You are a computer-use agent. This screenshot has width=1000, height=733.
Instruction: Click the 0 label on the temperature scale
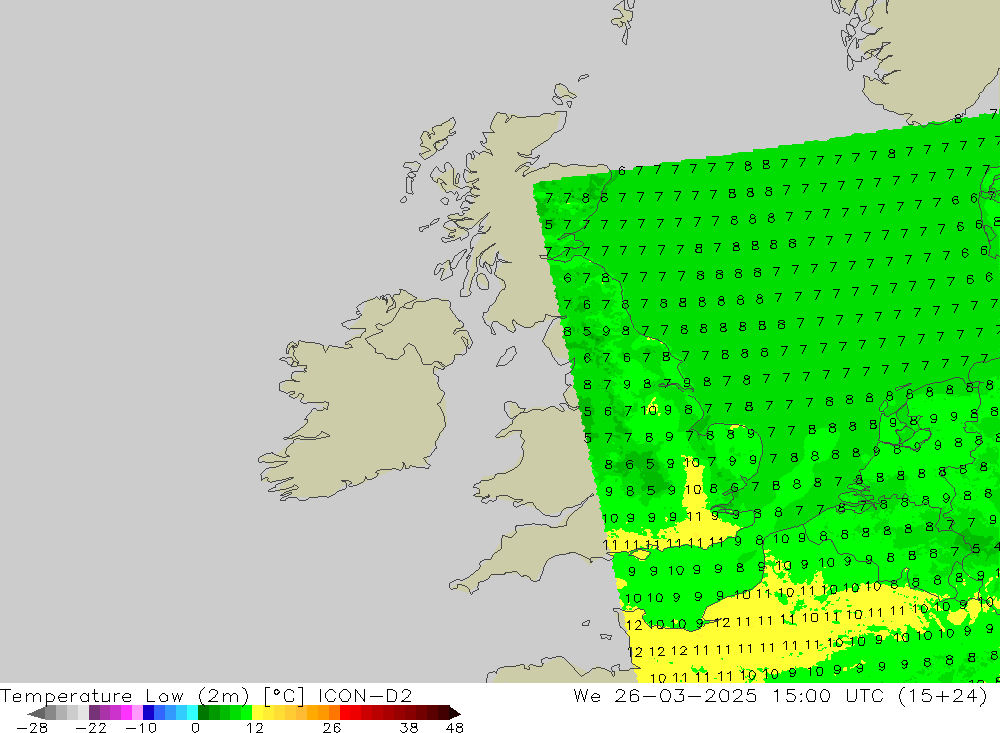coord(195,728)
